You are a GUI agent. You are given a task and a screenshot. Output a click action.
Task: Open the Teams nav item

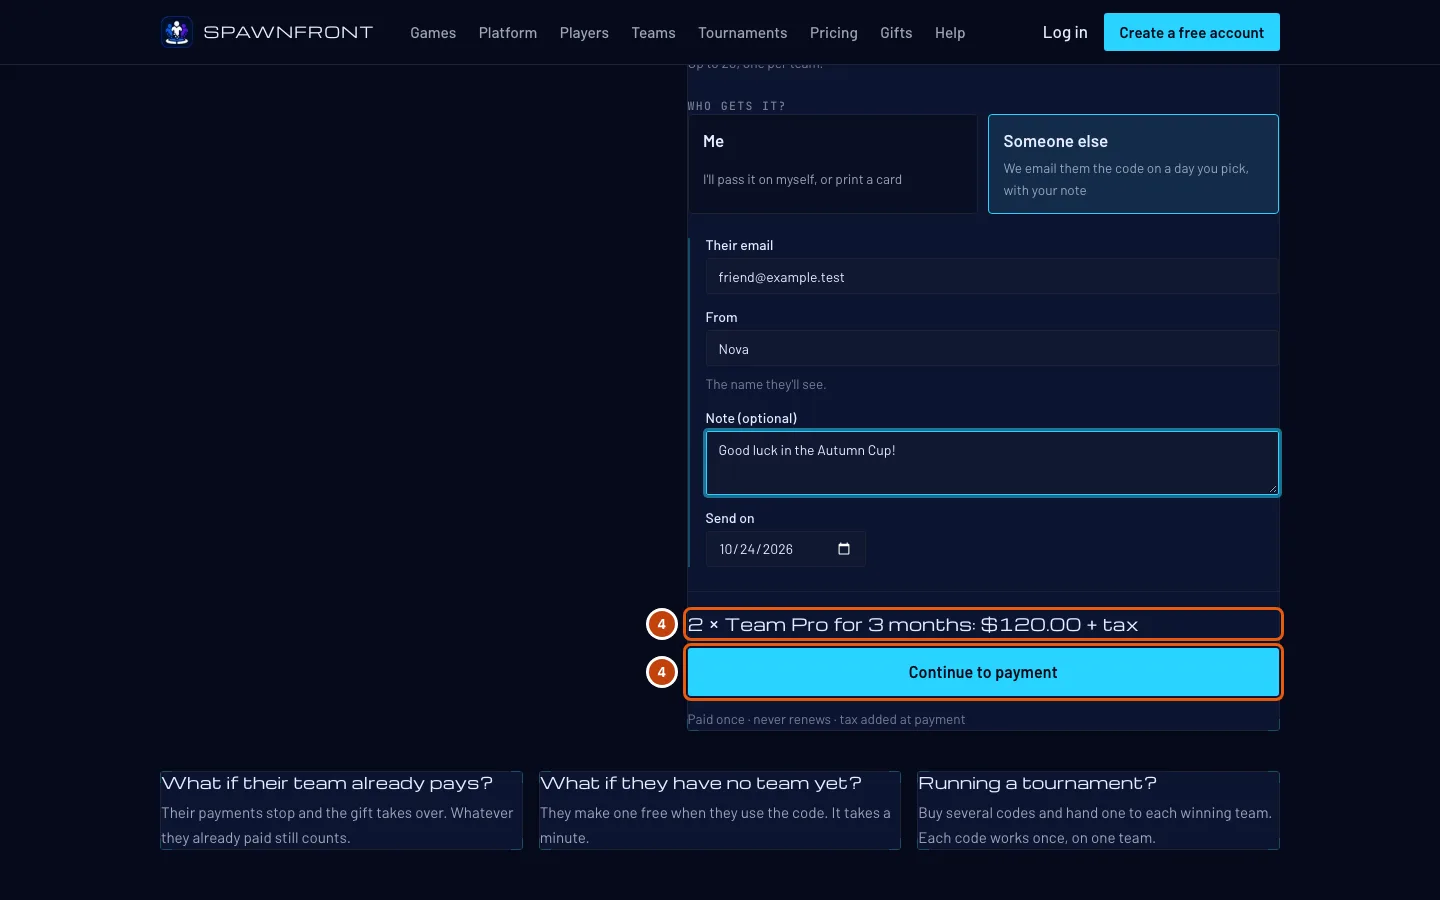tap(653, 33)
